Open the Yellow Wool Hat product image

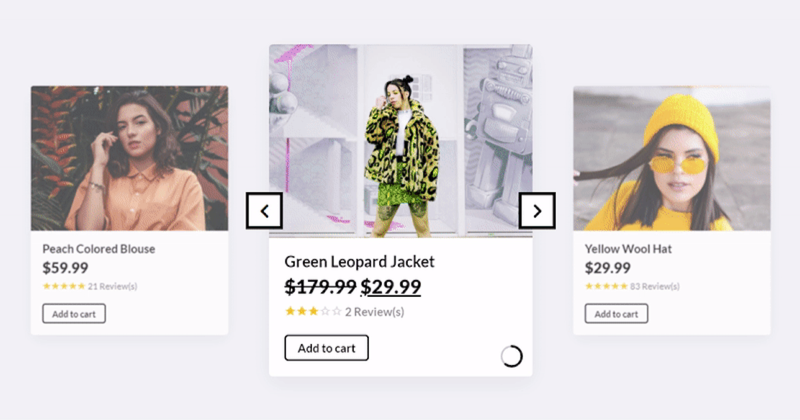tap(671, 158)
